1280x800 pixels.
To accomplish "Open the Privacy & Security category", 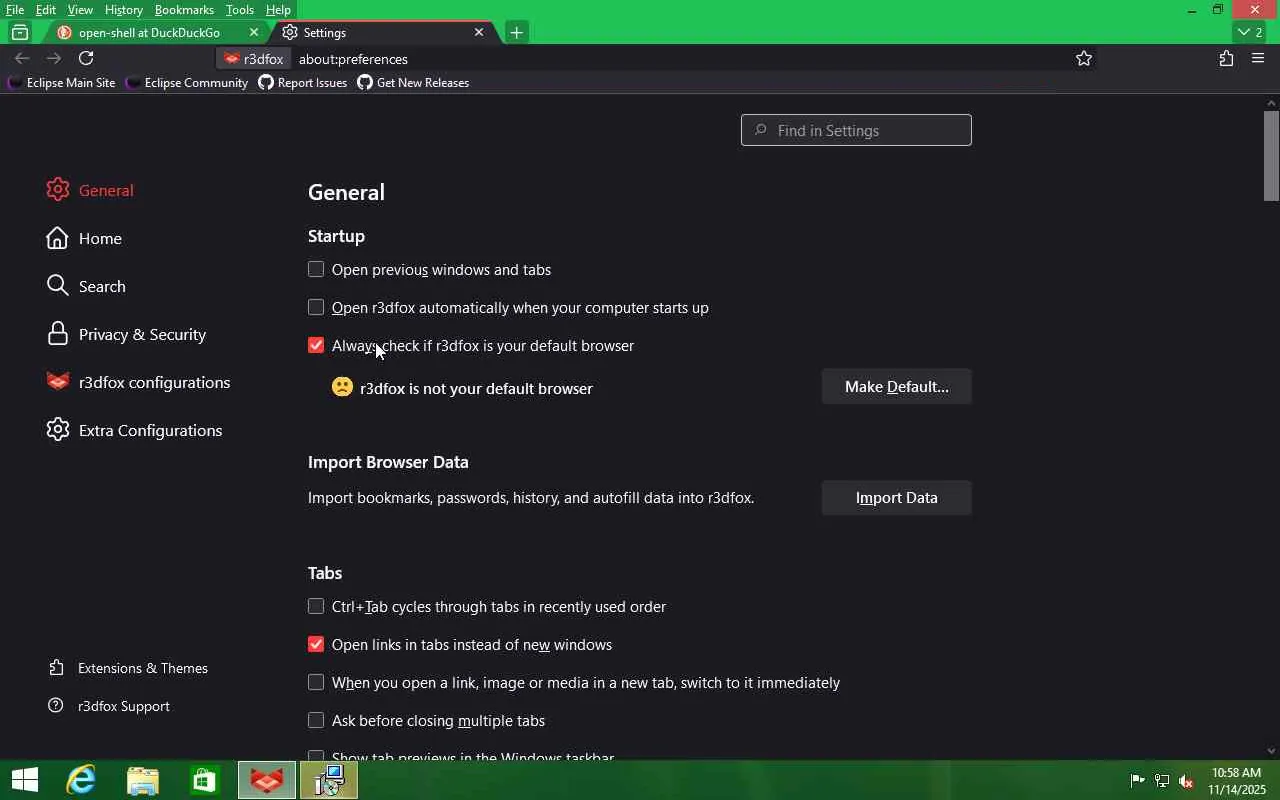I will tap(127, 335).
